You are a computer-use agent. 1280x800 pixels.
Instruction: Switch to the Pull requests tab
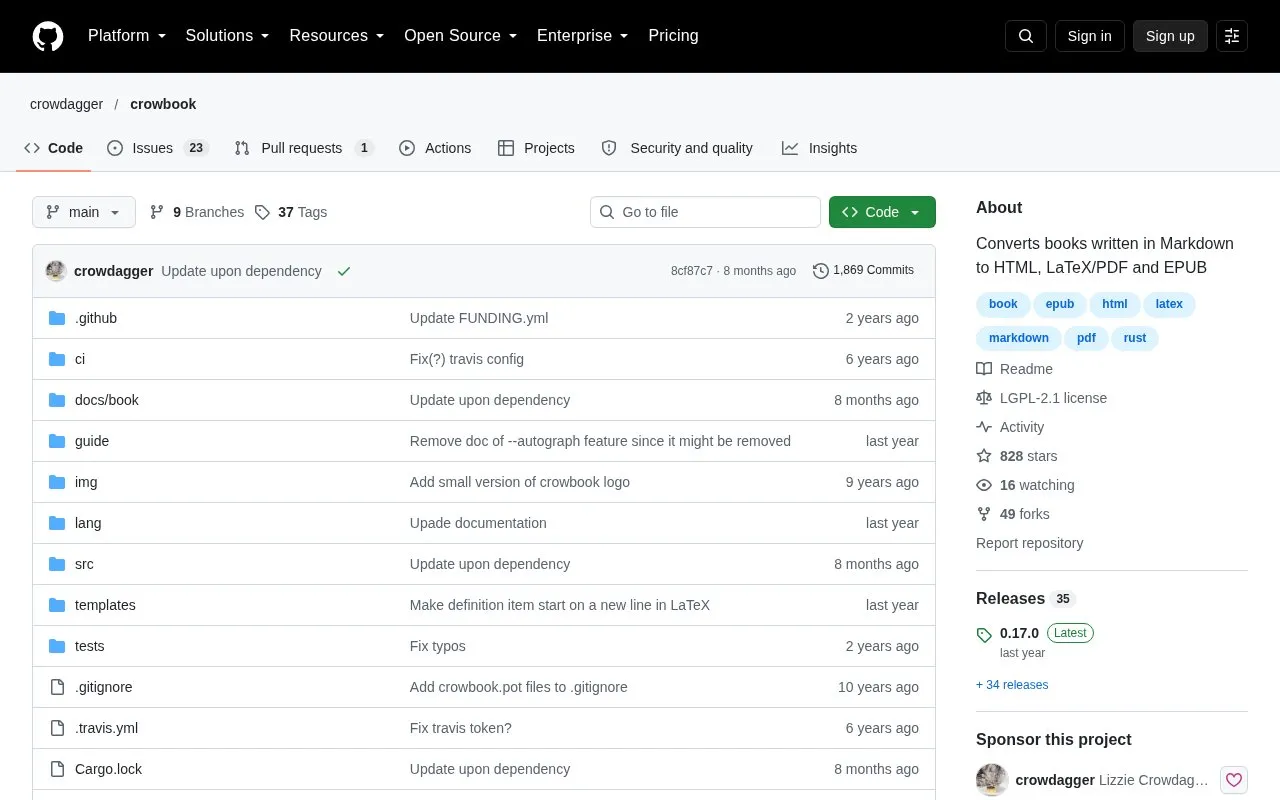click(x=304, y=148)
